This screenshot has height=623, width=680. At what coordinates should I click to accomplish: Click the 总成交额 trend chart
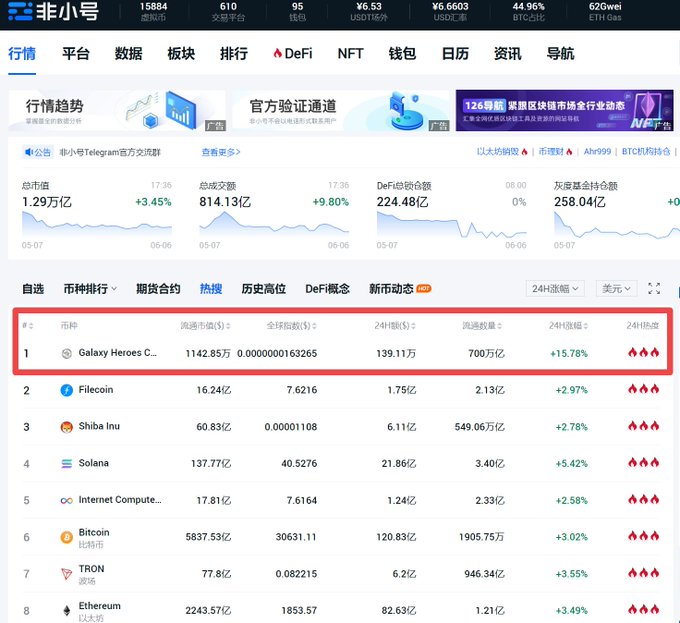pyautogui.click(x=274, y=224)
